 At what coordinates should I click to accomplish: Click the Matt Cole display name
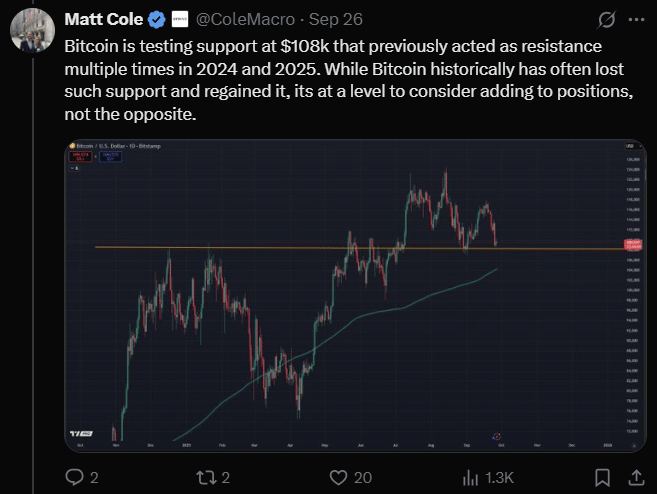coord(103,19)
